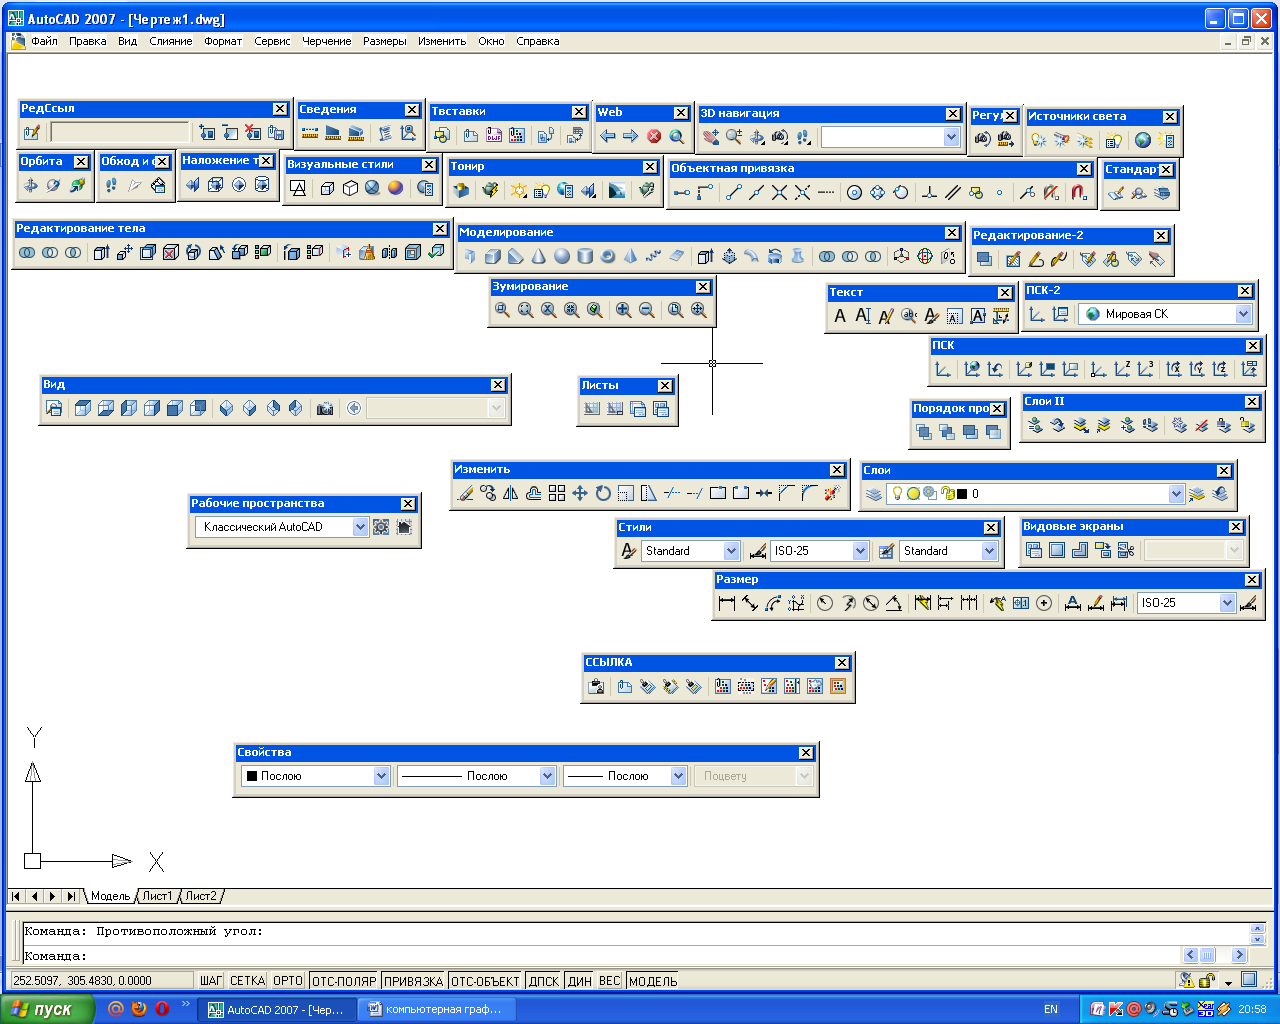Open the Размеры menu
Image resolution: width=1280 pixels, height=1024 pixels.
(x=385, y=41)
